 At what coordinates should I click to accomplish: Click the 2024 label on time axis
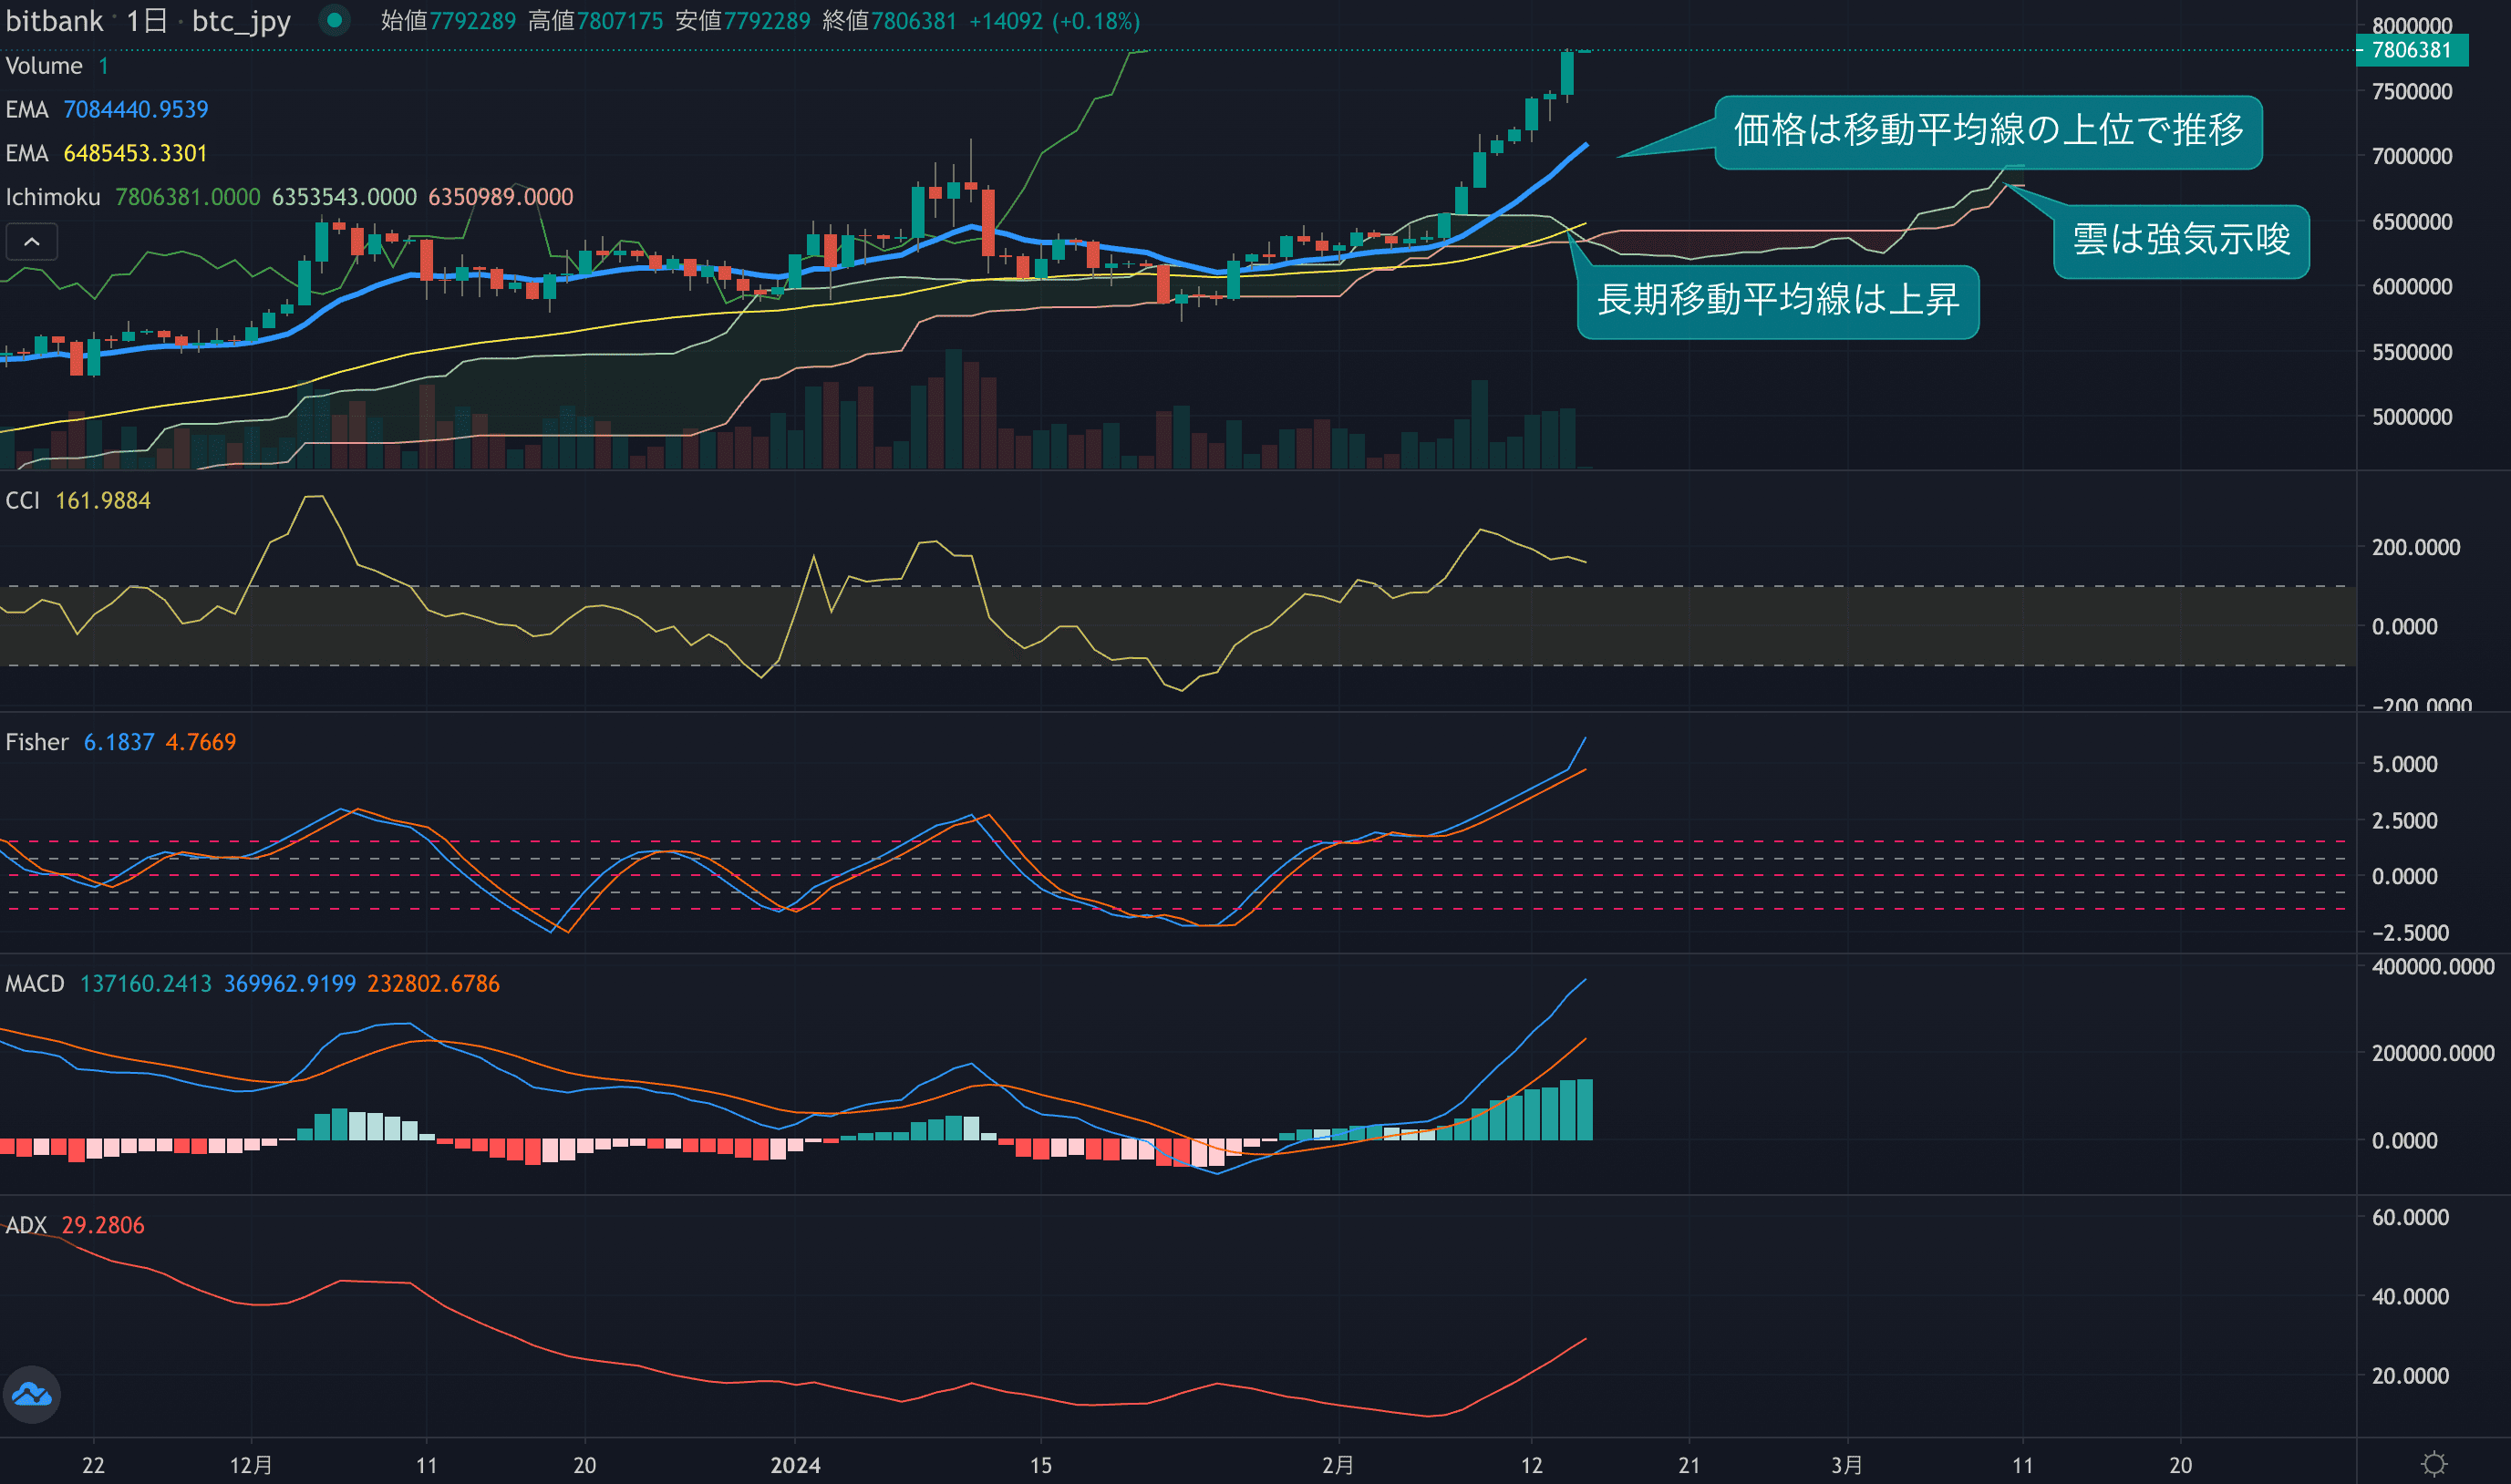click(795, 1465)
